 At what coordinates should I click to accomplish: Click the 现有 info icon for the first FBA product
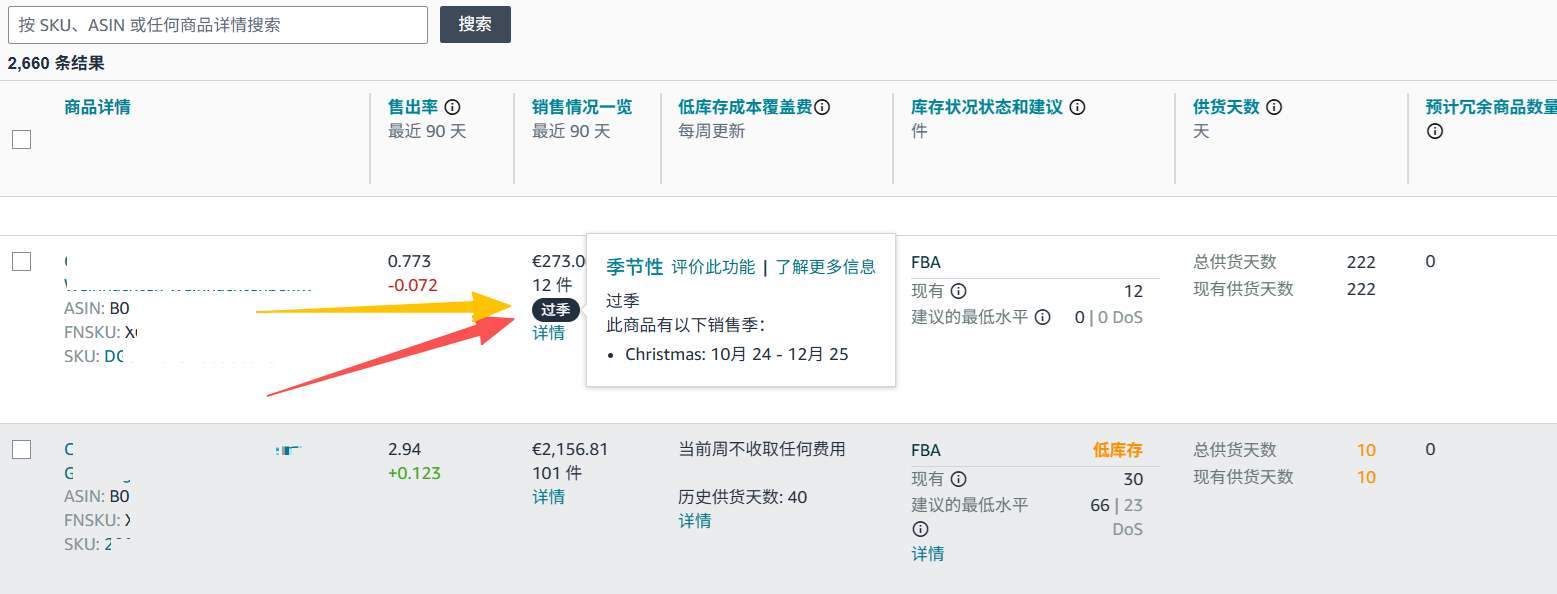[958, 290]
